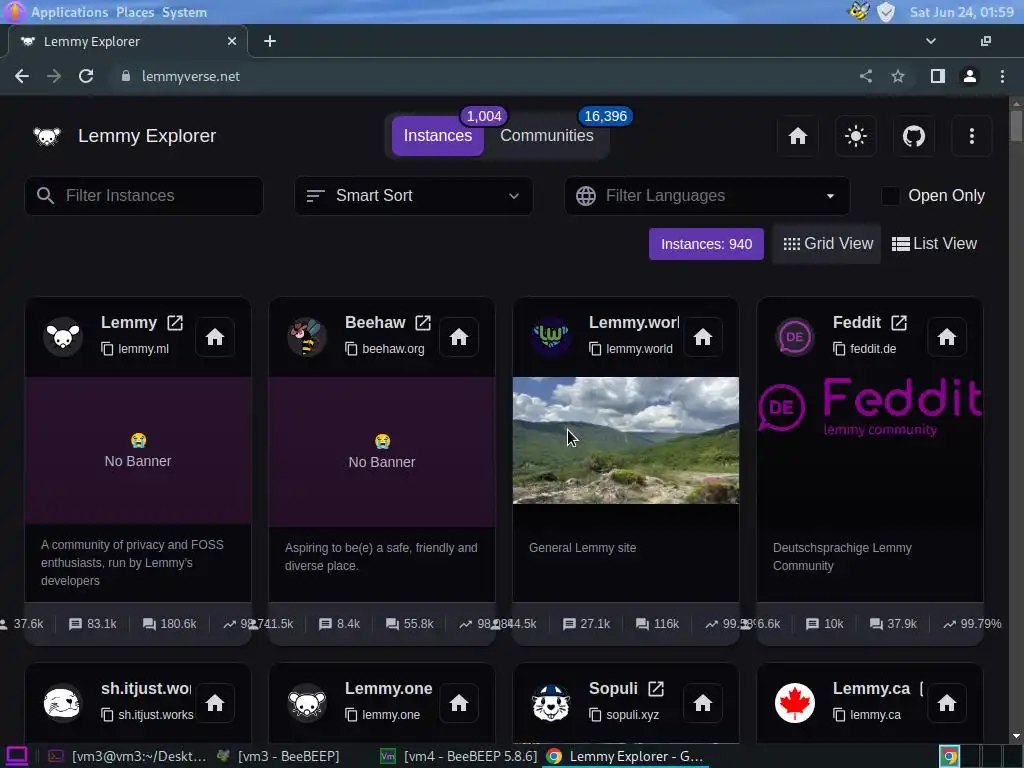The image size is (1024, 768).
Task: Open the browser tab search chevron
Action: (931, 41)
